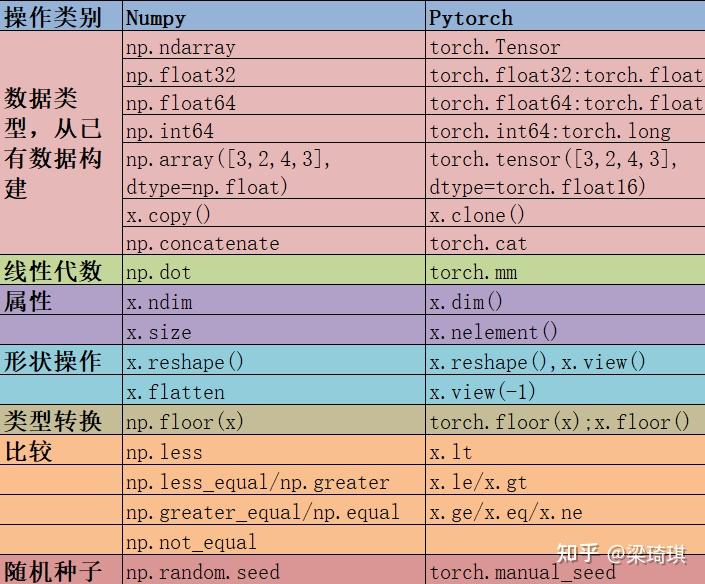The image size is (705, 584).
Task: Click the np.floor(x) cell
Action: pyautogui.click(x=274, y=420)
